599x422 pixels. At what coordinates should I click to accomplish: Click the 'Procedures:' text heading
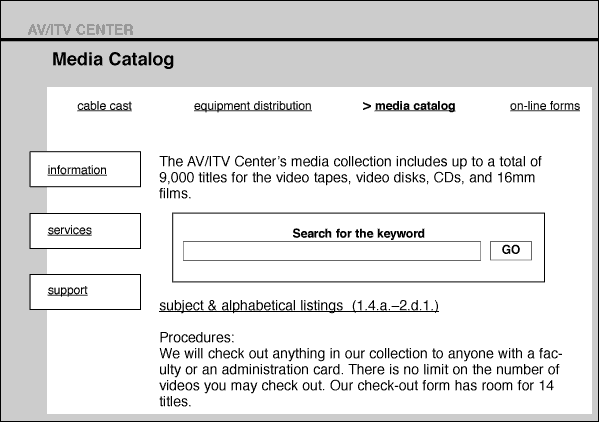(197, 337)
